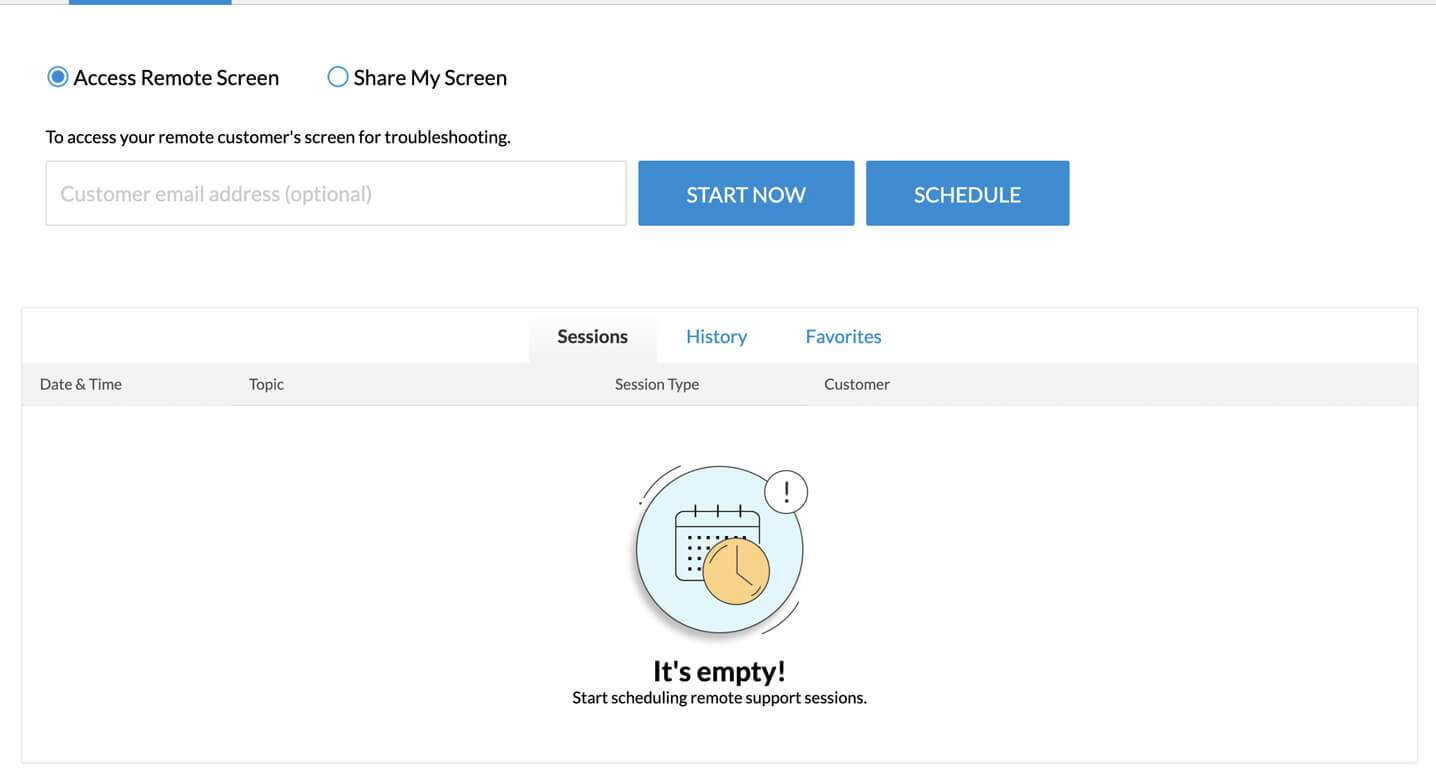Open the Favorites tab

pos(843,337)
